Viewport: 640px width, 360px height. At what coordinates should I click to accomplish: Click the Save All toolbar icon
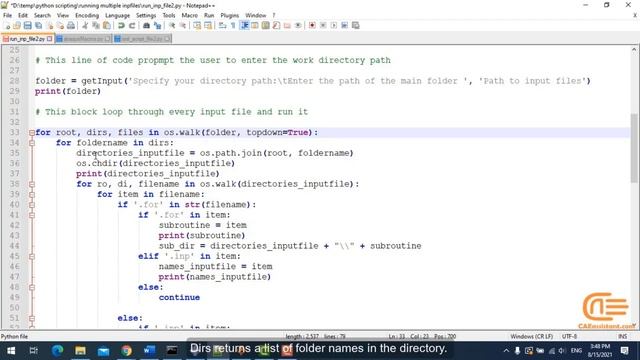(x=38, y=25)
